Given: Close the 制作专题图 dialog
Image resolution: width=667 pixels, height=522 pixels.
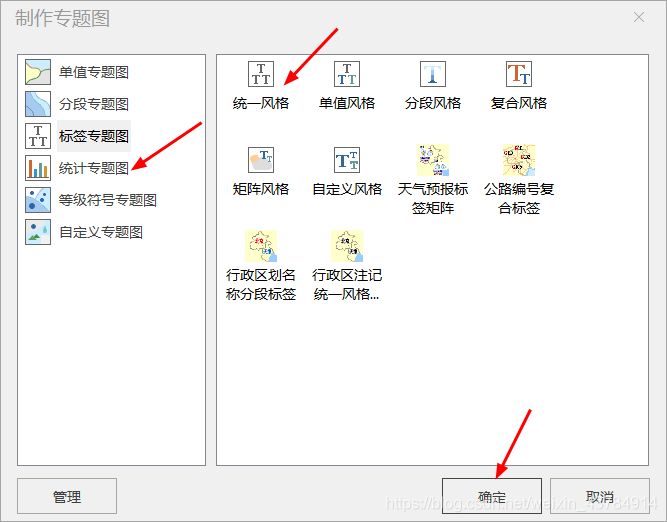Looking at the screenshot, I should (638, 17).
